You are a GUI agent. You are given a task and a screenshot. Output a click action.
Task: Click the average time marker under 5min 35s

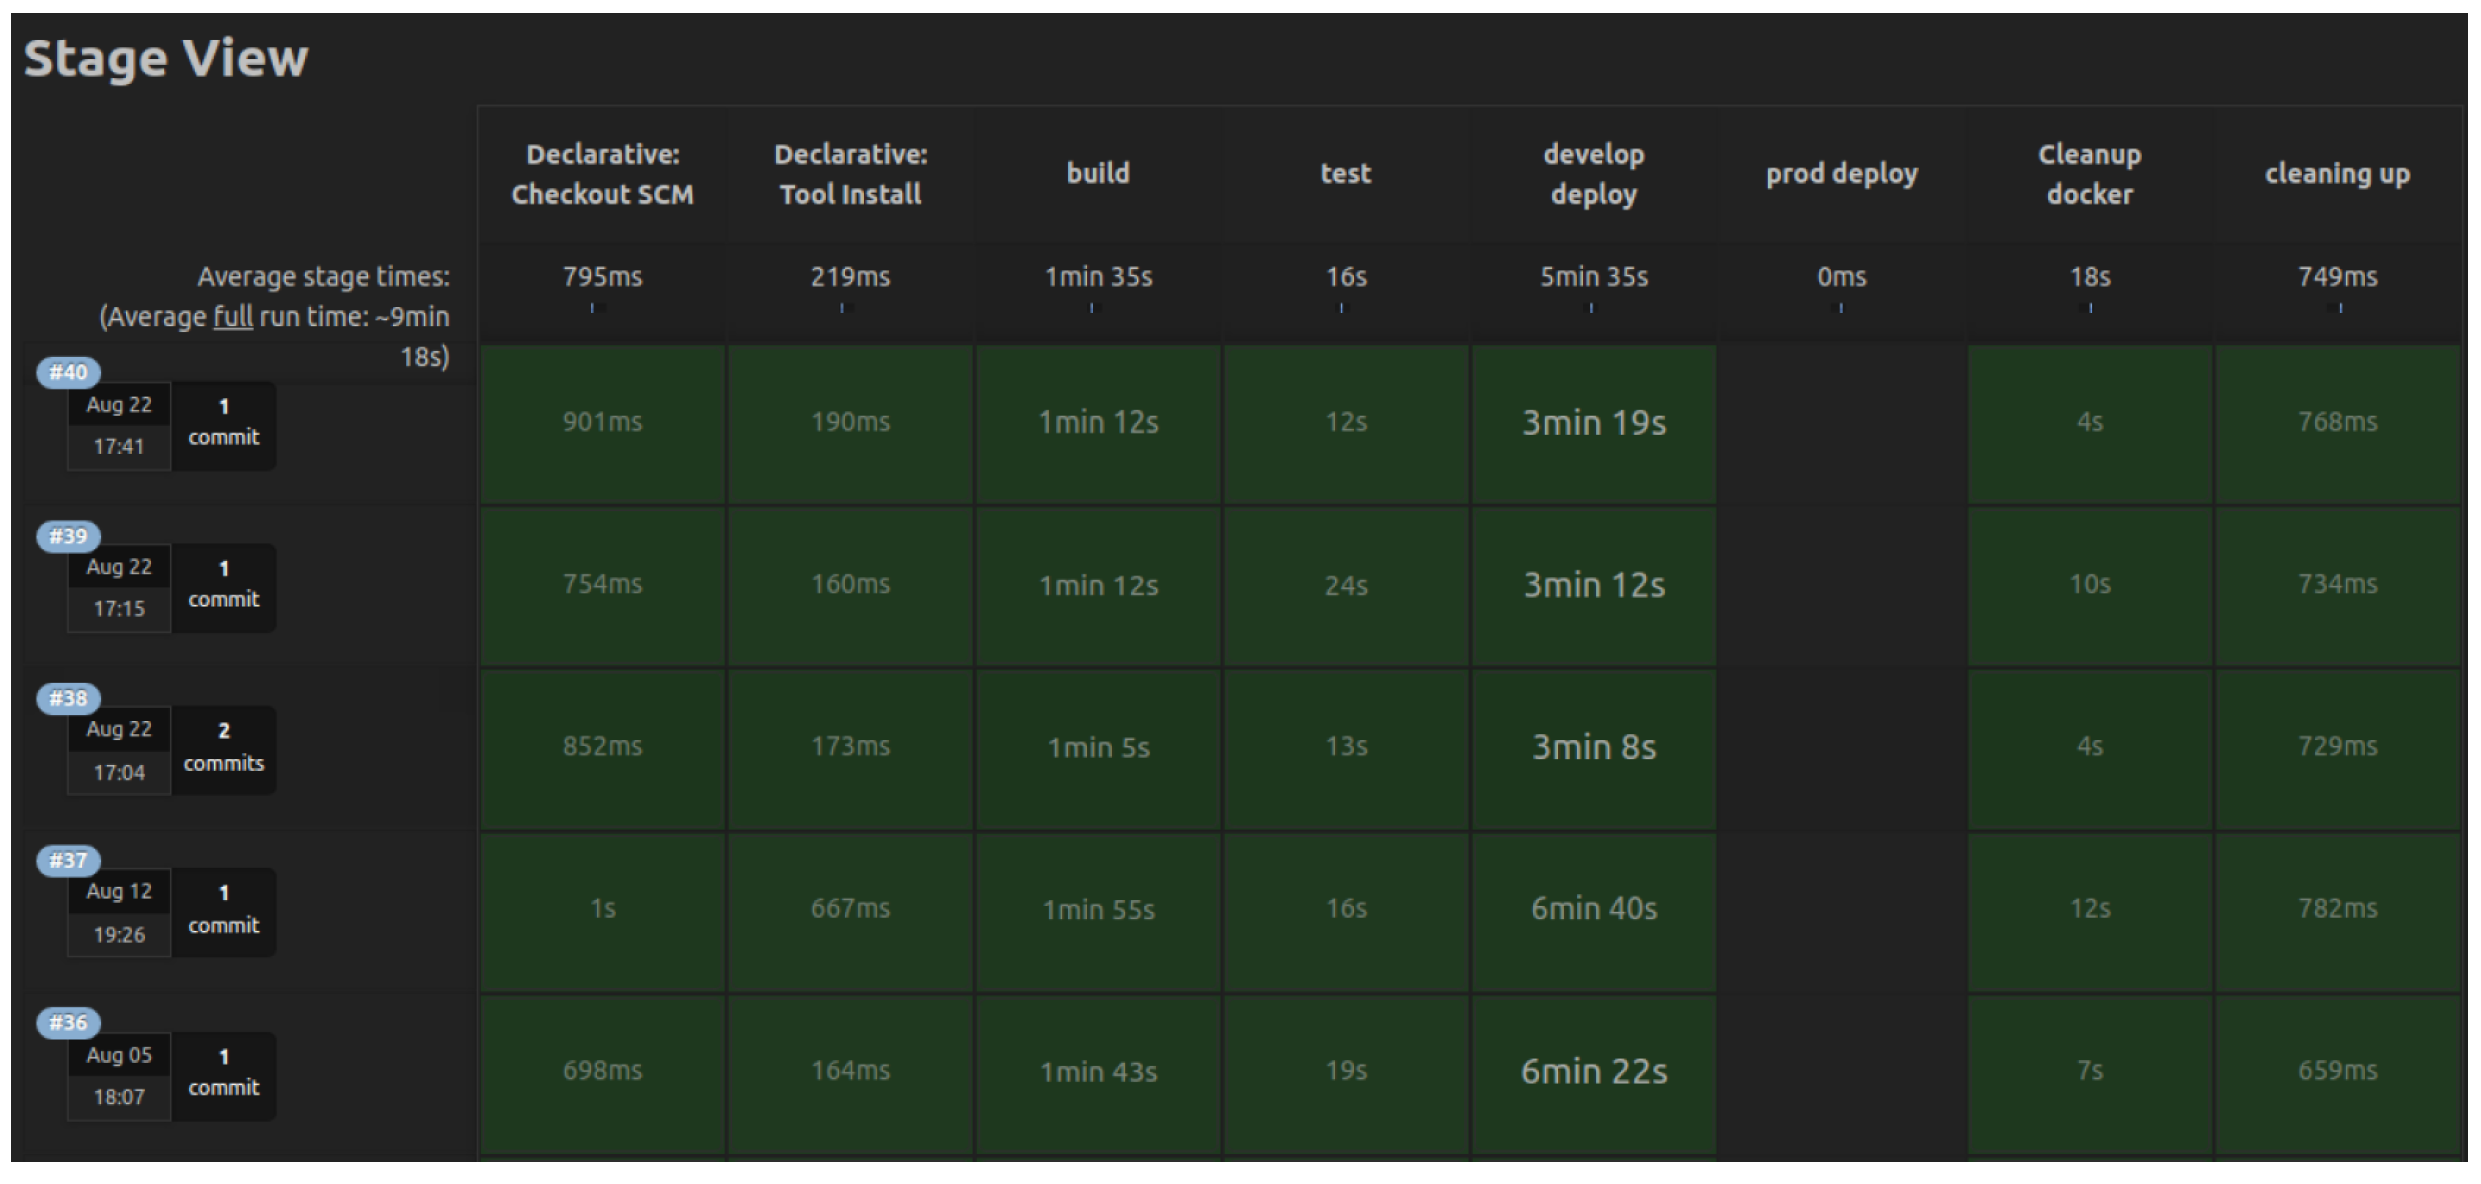point(1591,308)
